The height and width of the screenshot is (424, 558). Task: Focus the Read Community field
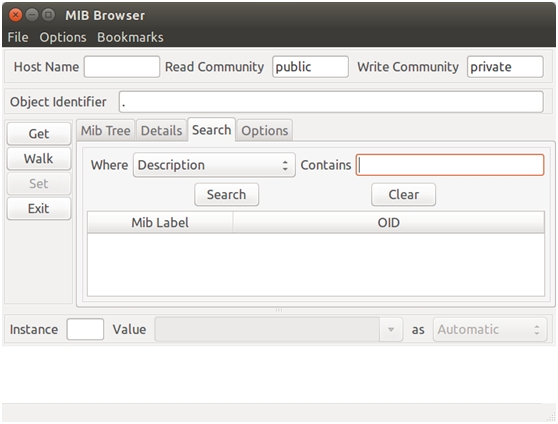pos(310,67)
